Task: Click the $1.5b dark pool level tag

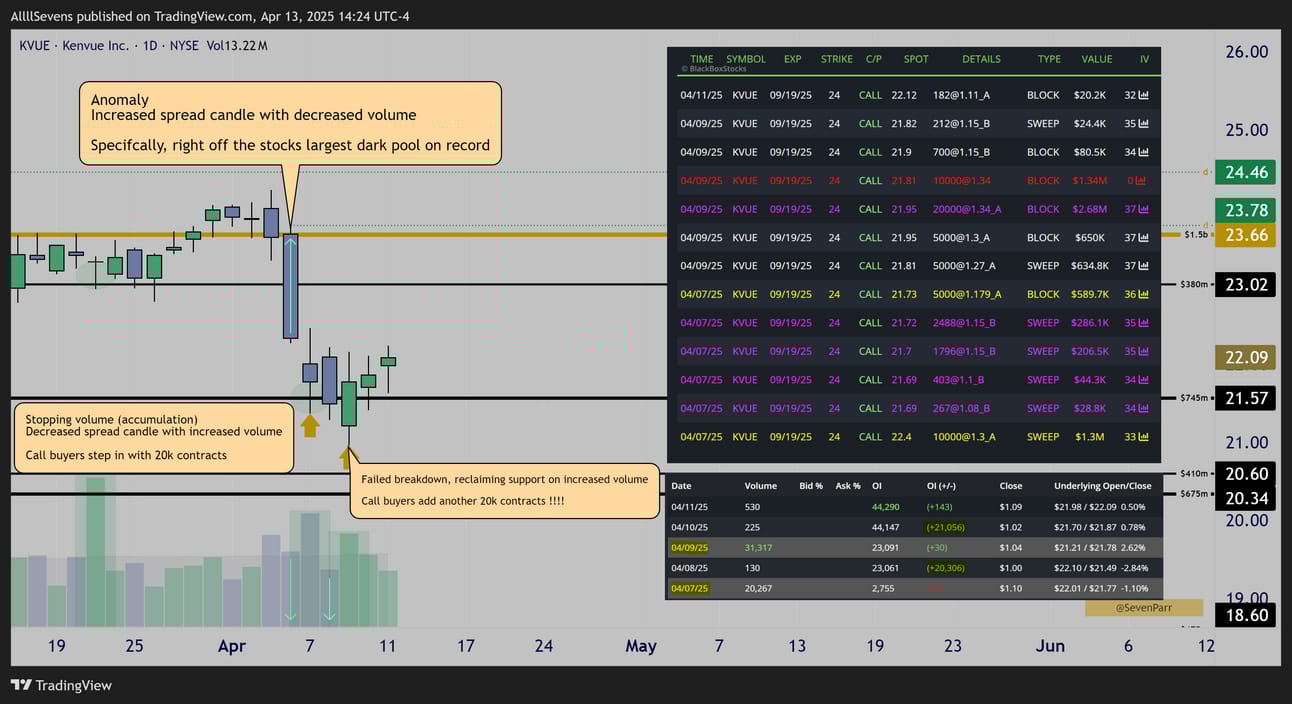Action: (1197, 235)
